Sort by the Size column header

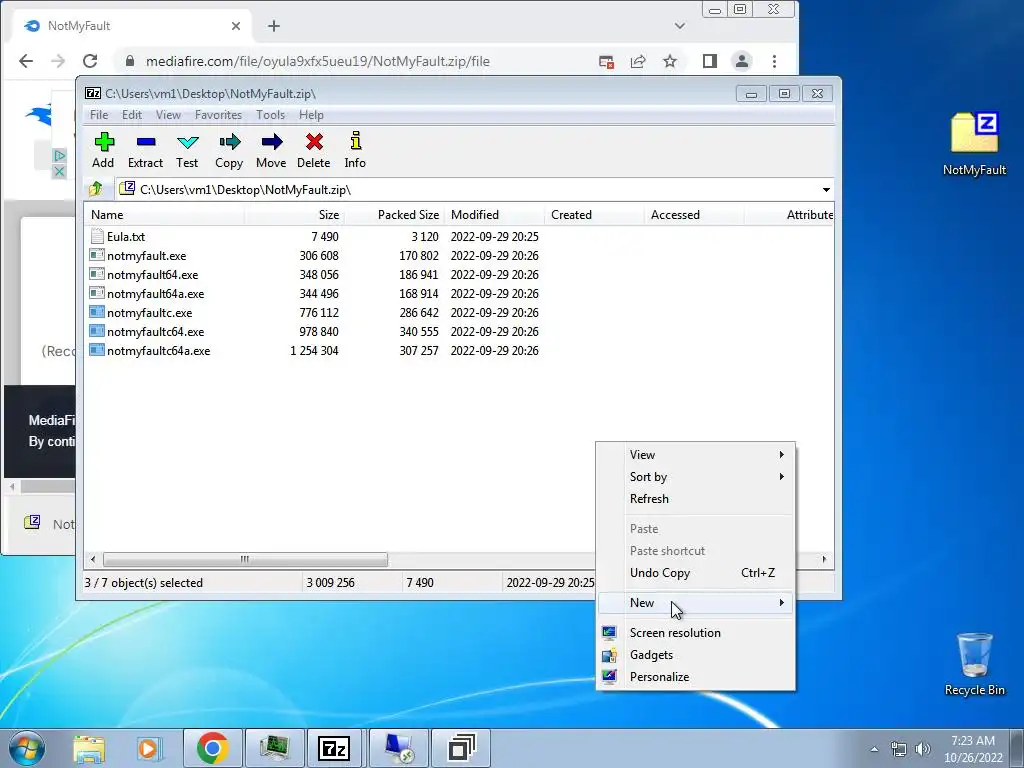[x=295, y=215]
